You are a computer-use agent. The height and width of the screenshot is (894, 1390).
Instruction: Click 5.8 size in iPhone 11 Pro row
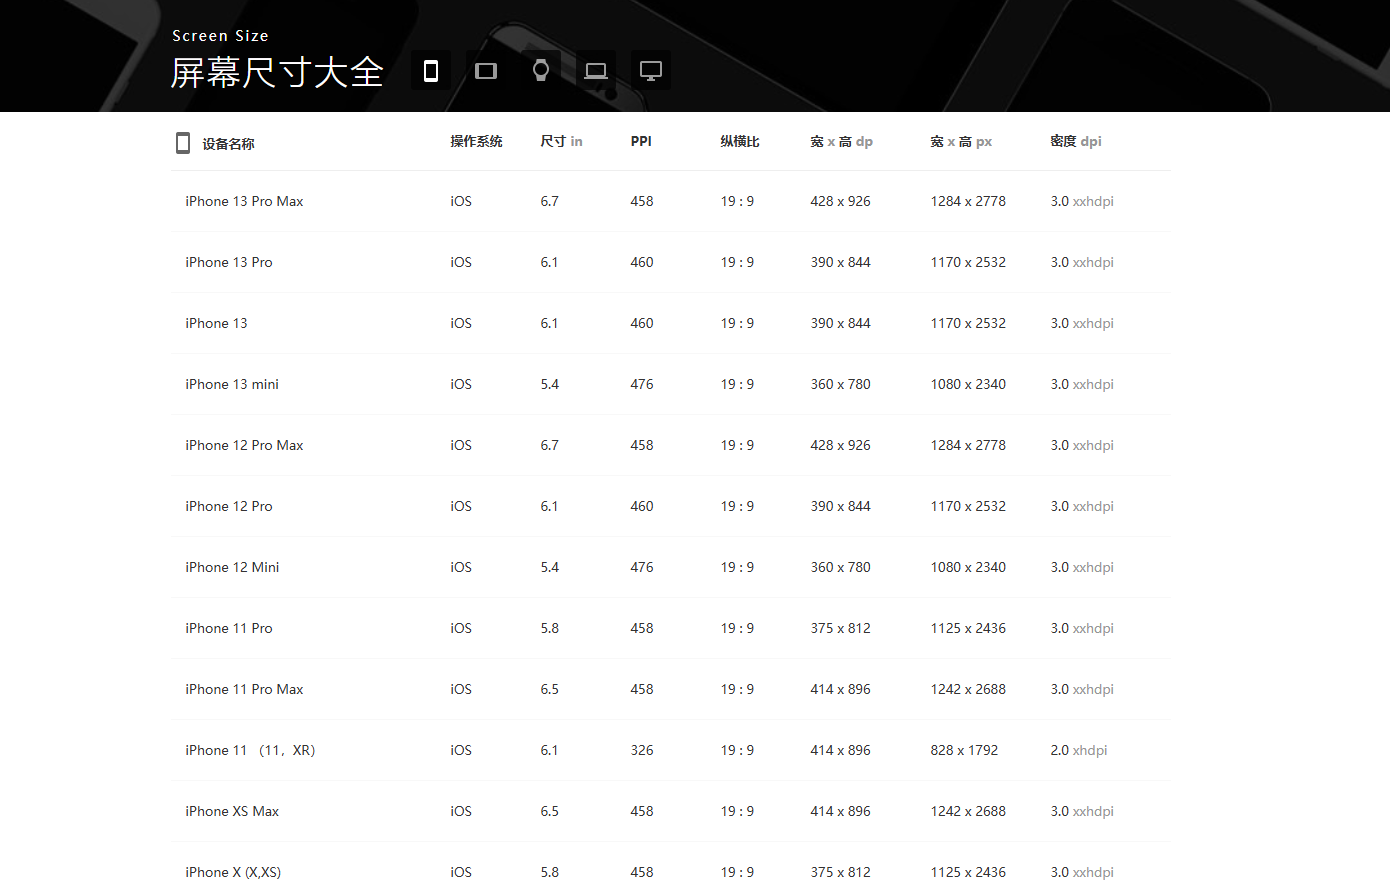pos(549,628)
